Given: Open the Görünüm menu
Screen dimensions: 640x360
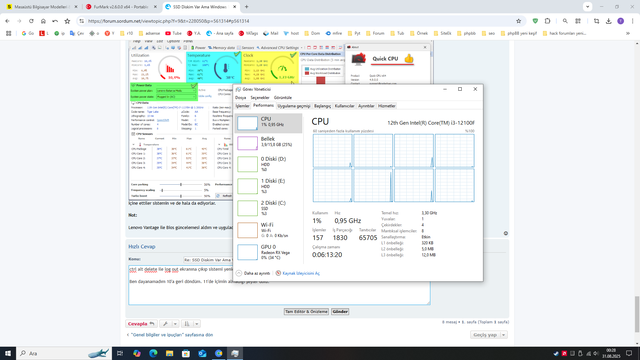Looking at the screenshot, I should pyautogui.click(x=283, y=98).
